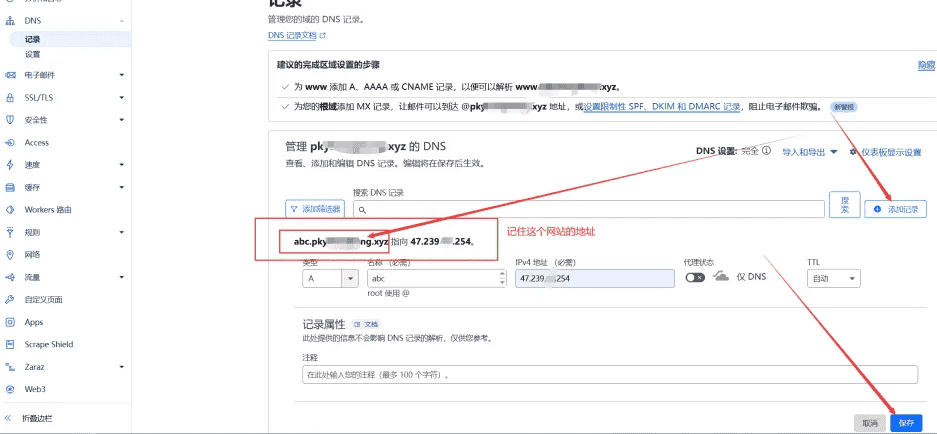
Task: Click the SSL/TLS lock icon
Action: 10,97
